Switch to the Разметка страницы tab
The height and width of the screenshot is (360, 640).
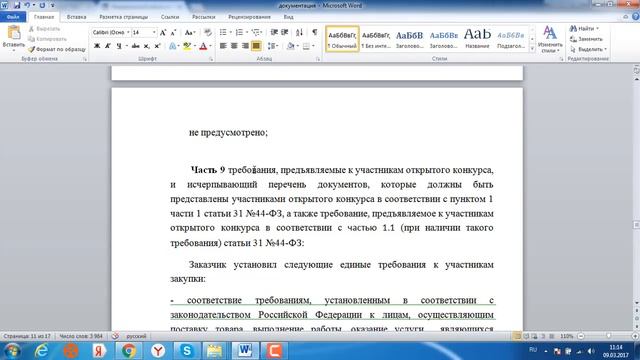[124, 17]
